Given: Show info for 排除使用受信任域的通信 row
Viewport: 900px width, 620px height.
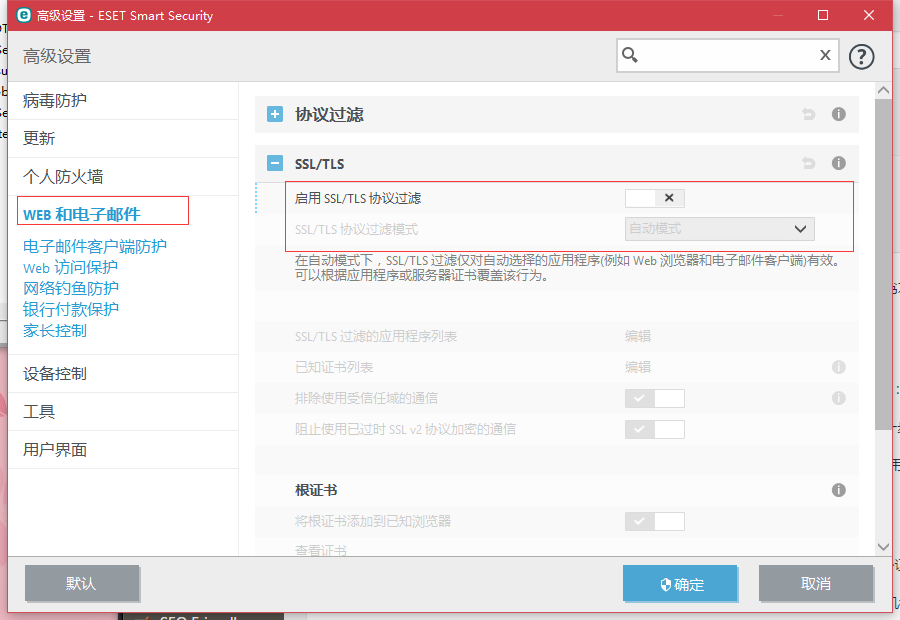Looking at the screenshot, I should 838,398.
